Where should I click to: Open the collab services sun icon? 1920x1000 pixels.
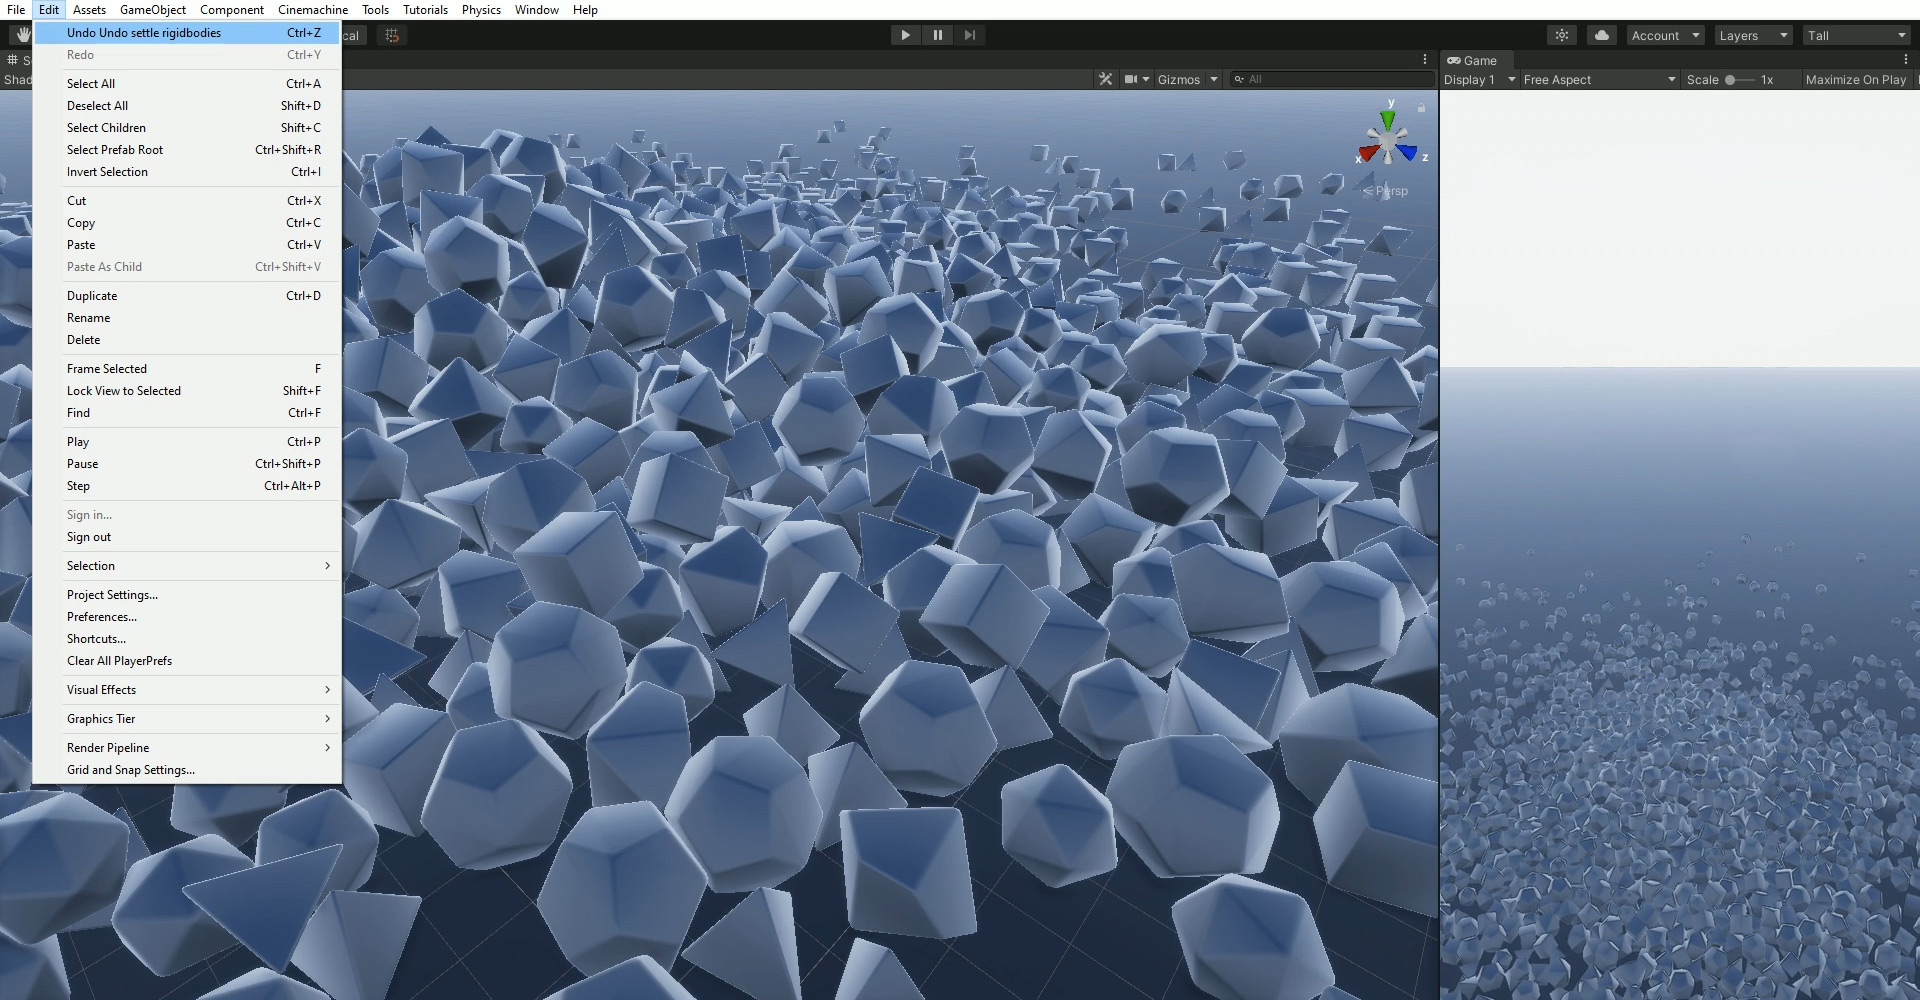(1561, 35)
